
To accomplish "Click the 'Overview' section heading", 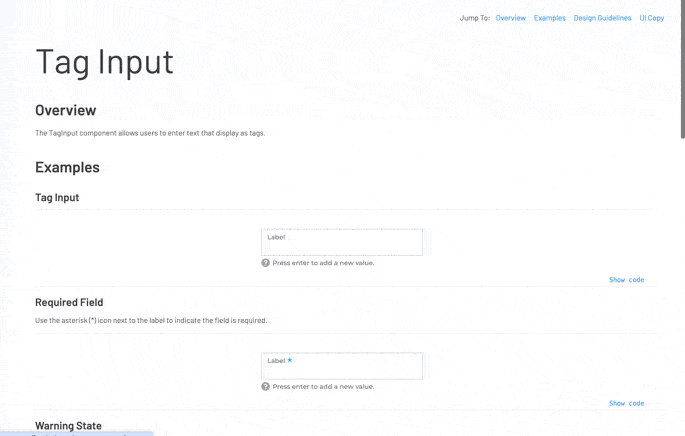I will point(66,110).
